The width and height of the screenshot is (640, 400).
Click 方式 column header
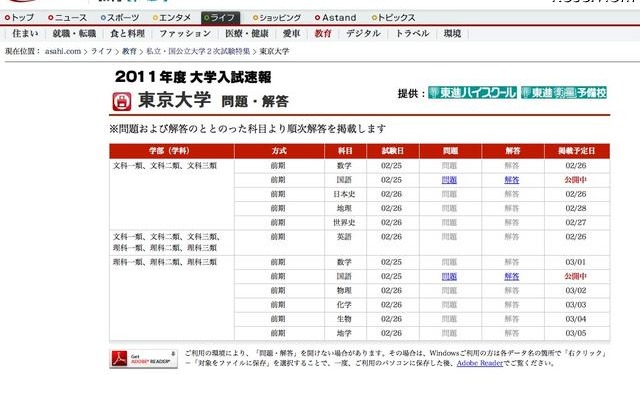(x=279, y=151)
